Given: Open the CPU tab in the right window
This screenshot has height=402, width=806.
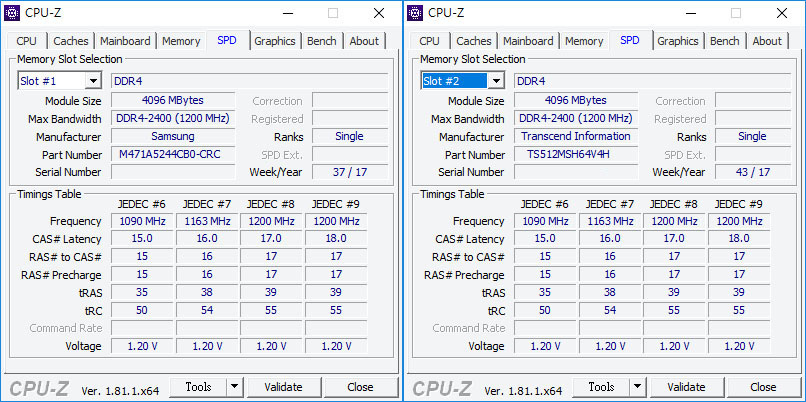Looking at the screenshot, I should [430, 41].
